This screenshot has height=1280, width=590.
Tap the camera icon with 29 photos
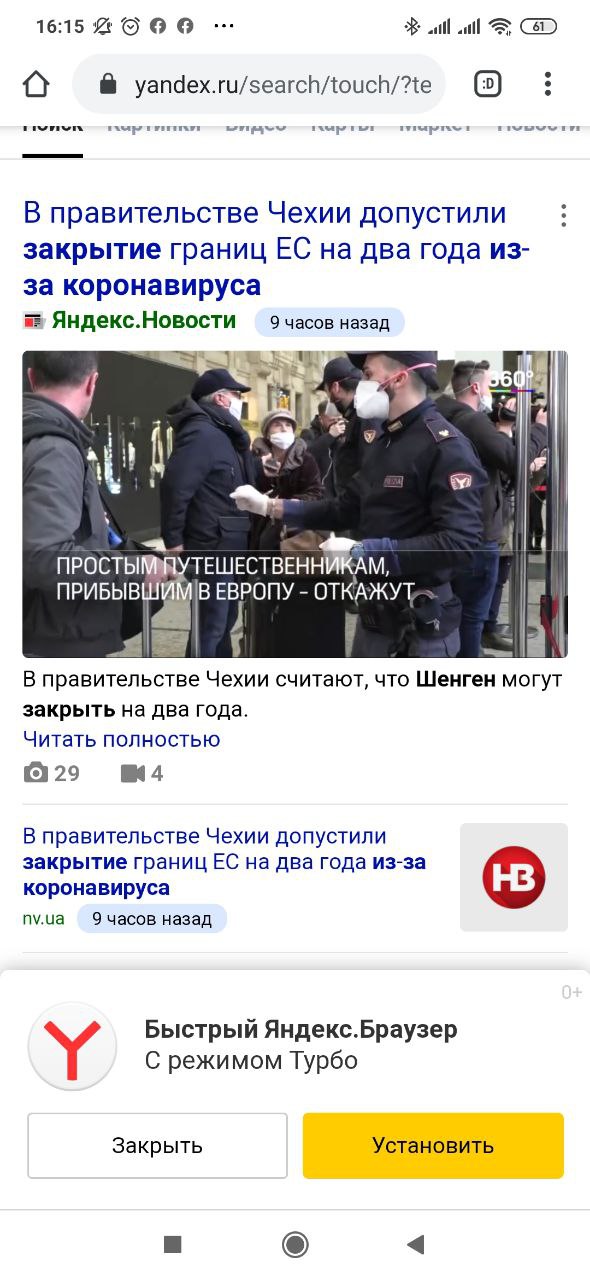tap(36, 773)
